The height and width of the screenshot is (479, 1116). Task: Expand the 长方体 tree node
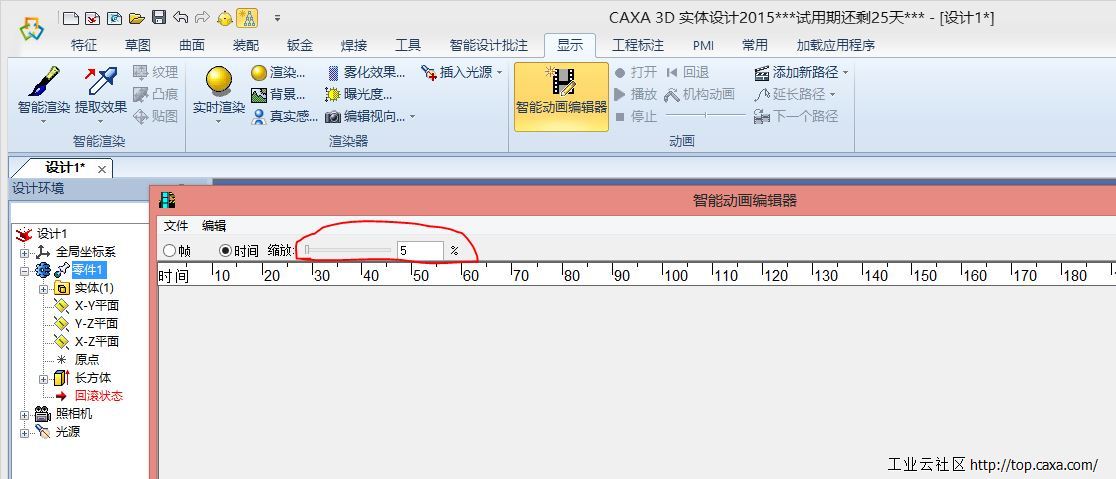(43, 379)
